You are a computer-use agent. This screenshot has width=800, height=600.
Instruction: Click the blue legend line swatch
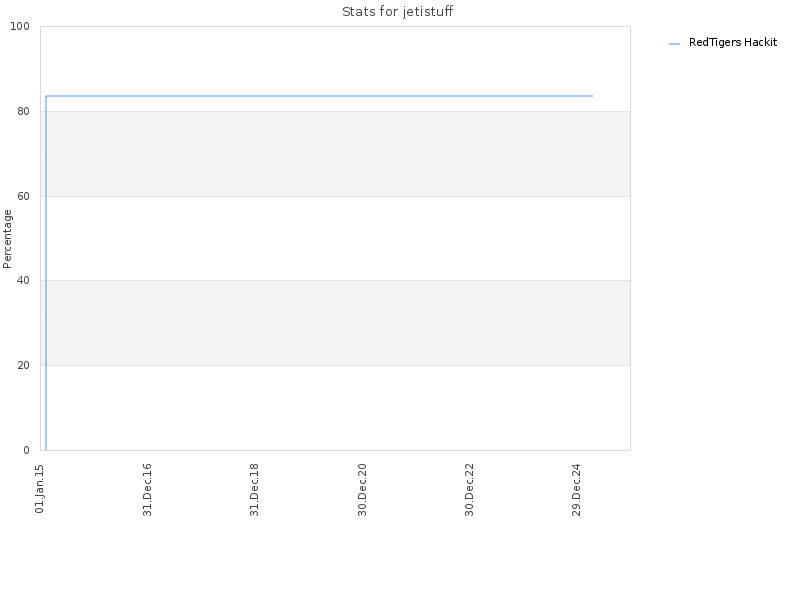(674, 44)
